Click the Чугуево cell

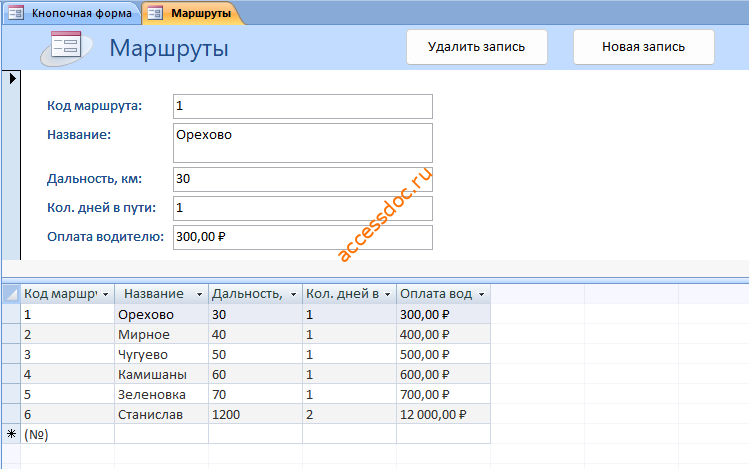coord(161,354)
